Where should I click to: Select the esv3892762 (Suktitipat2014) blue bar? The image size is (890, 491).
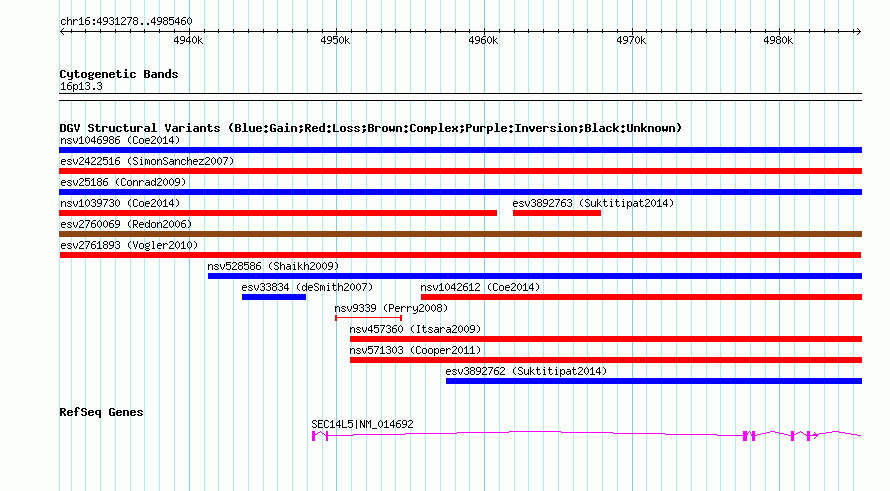(654, 381)
